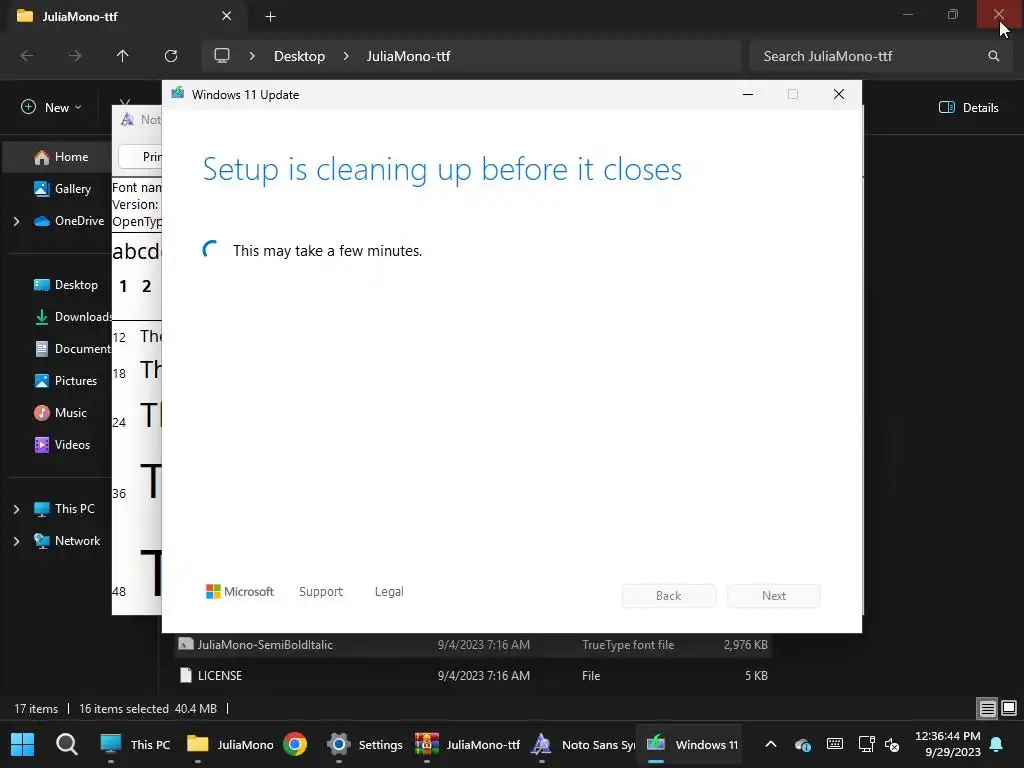Open Settings from the taskbar

click(364, 744)
